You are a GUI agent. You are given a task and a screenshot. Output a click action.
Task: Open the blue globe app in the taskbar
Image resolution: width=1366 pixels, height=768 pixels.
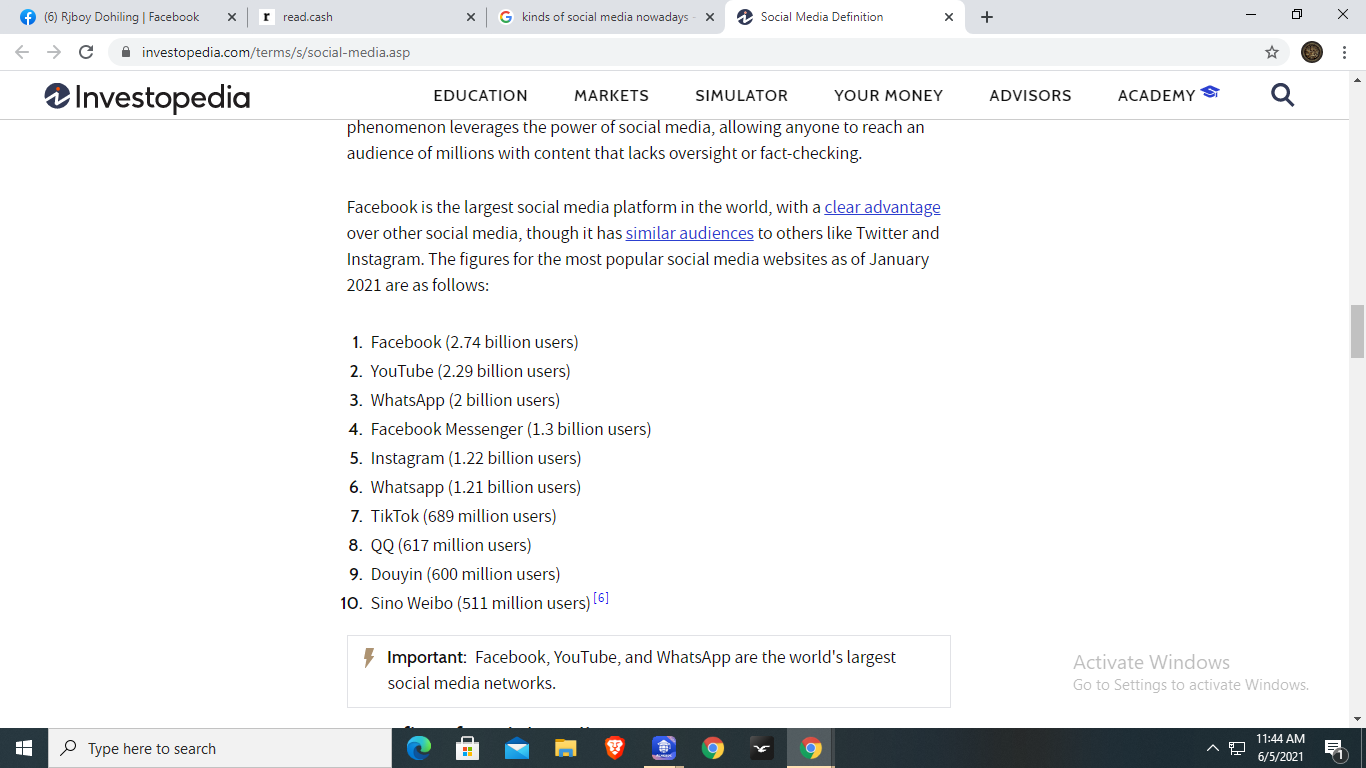point(664,748)
